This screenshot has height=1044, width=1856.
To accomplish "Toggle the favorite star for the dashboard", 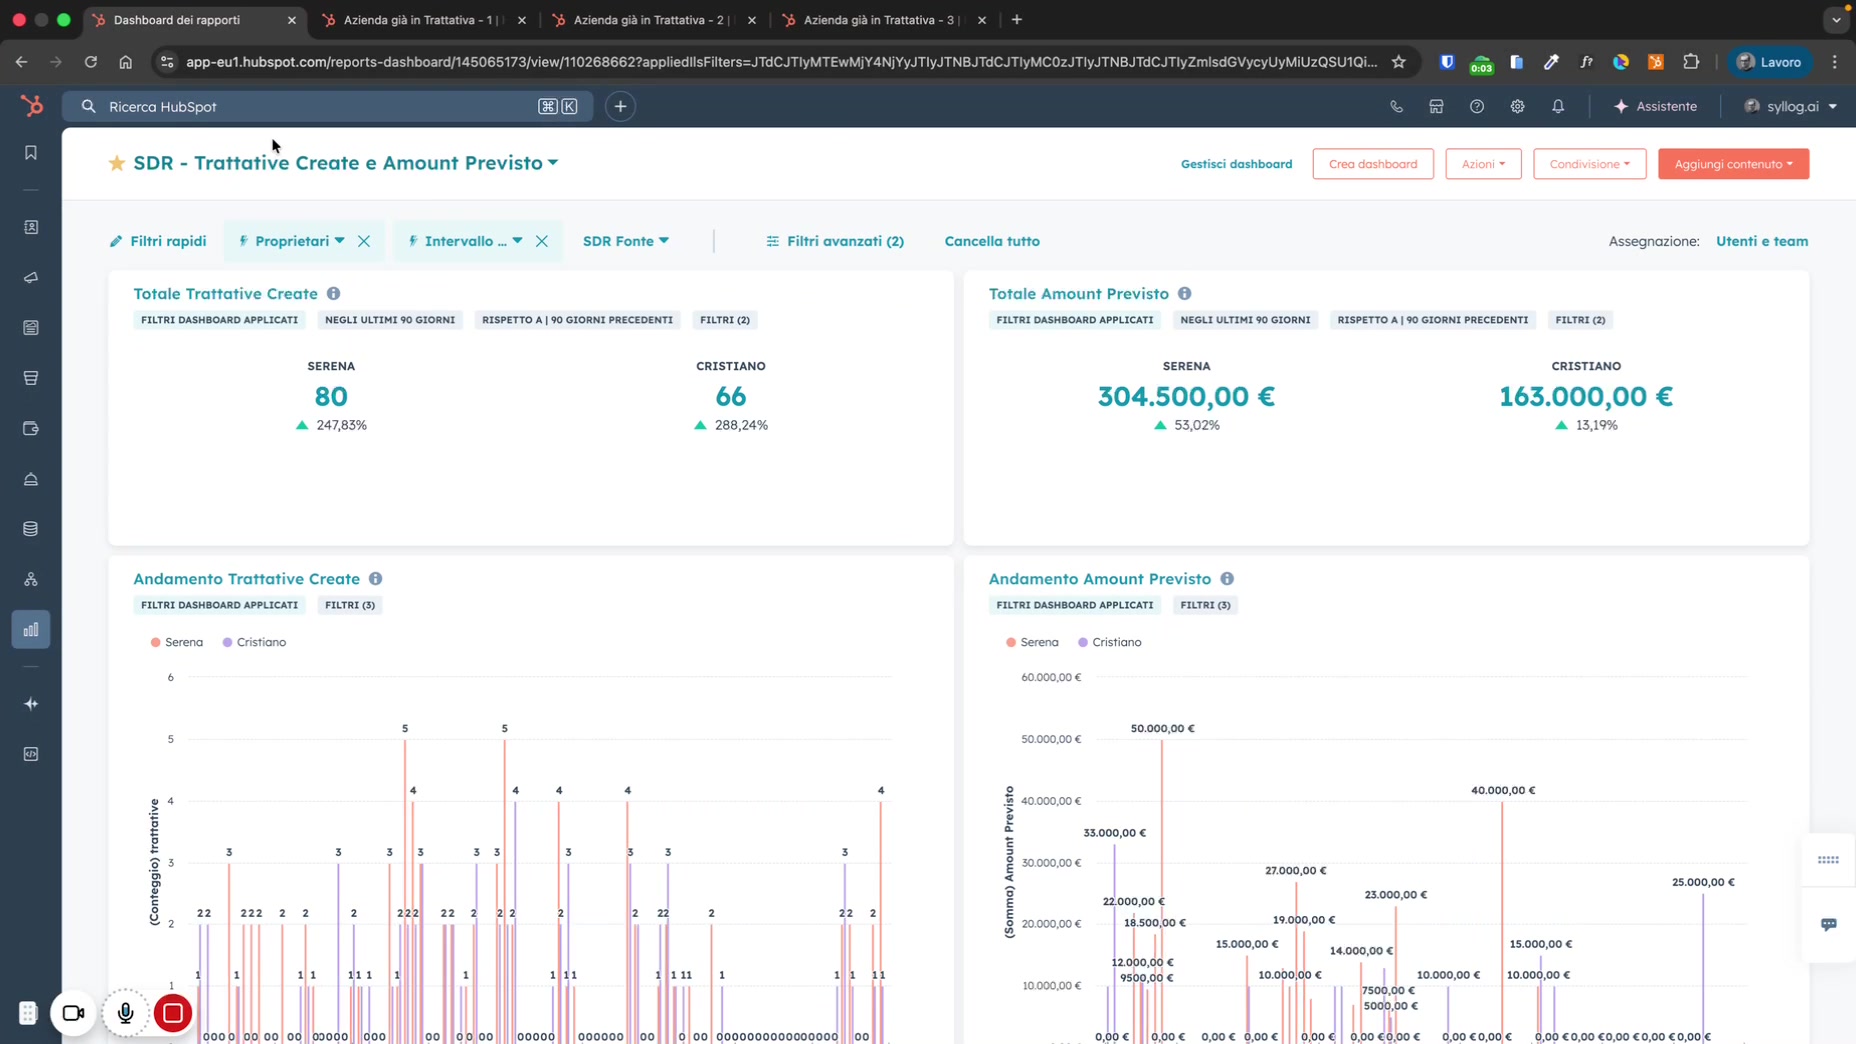I will (x=117, y=163).
